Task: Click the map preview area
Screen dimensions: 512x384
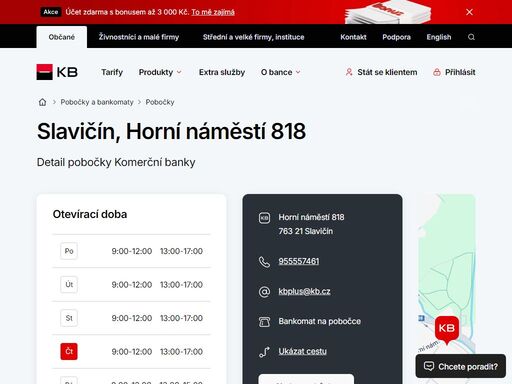Action: (447, 273)
